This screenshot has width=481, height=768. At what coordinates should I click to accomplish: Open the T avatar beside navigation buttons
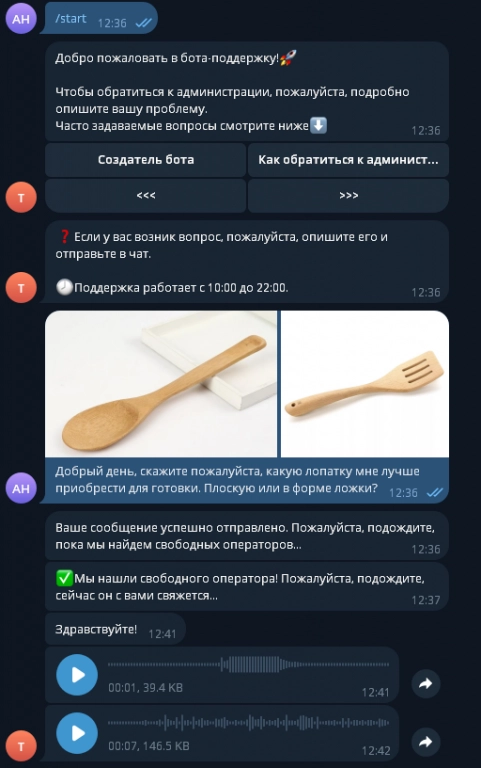[21, 197]
